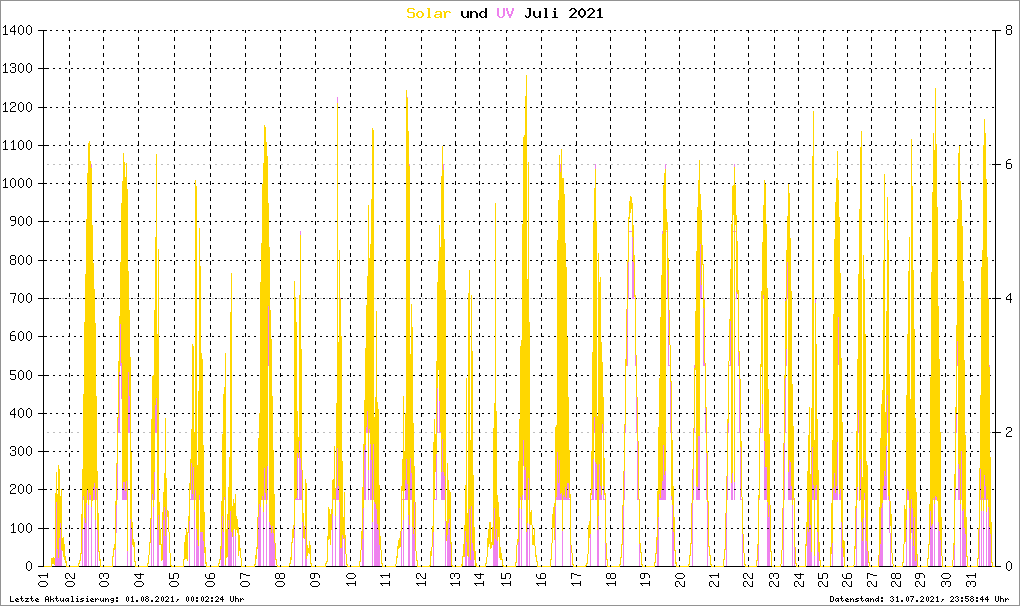Click the pink "UV" word in the title
The image size is (1020, 606).
pos(505,13)
